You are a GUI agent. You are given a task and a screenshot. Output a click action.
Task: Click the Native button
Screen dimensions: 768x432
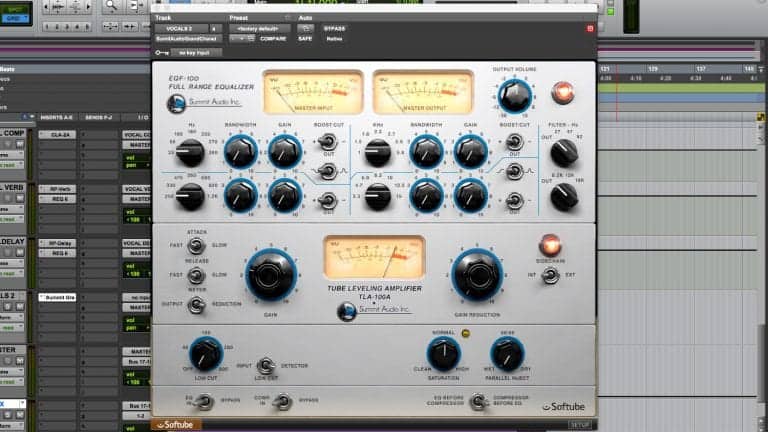[x=335, y=39]
